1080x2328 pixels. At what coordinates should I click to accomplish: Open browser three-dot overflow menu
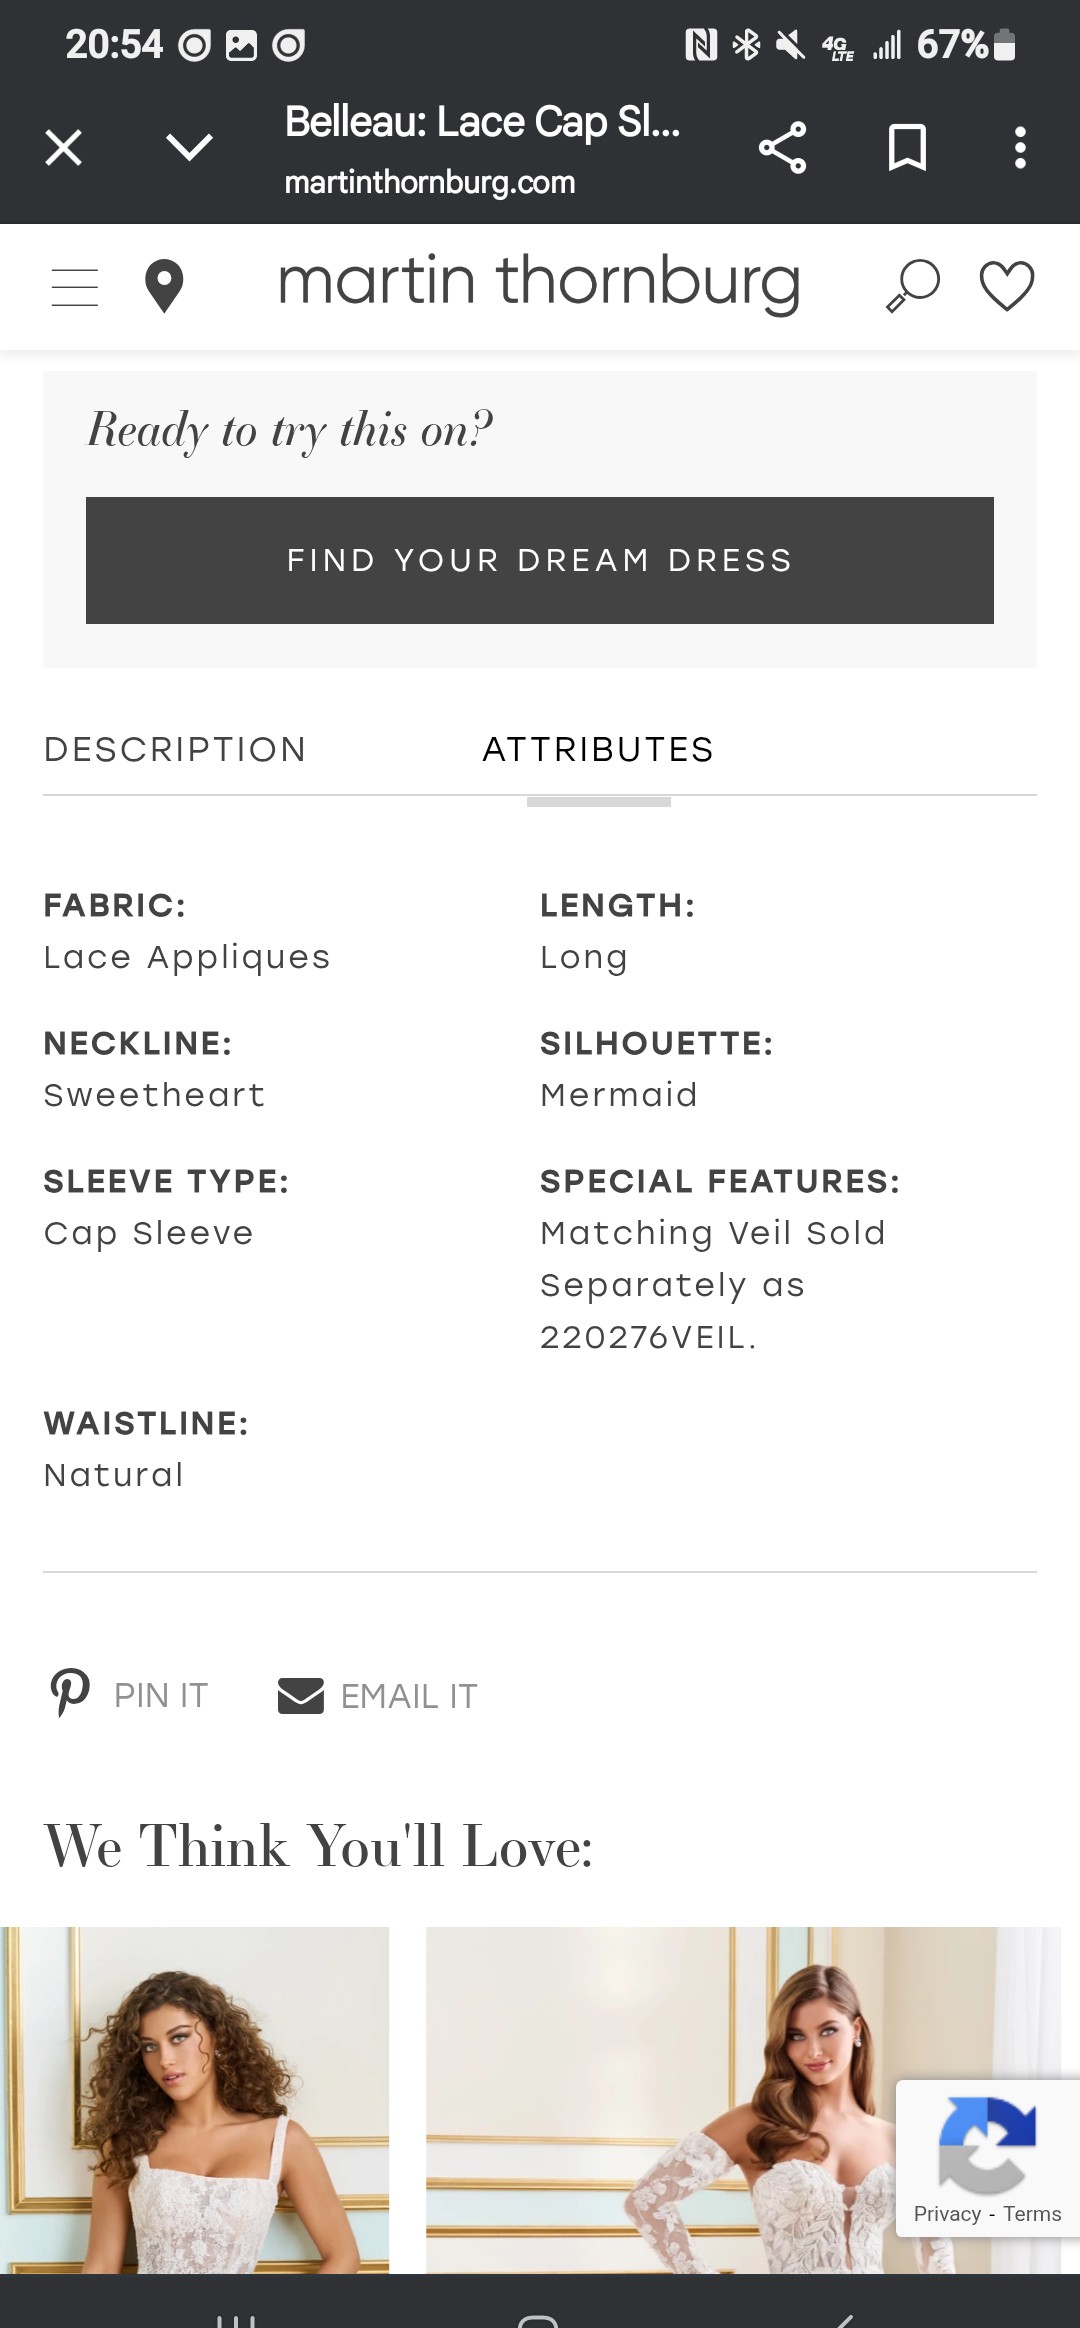click(x=1020, y=148)
